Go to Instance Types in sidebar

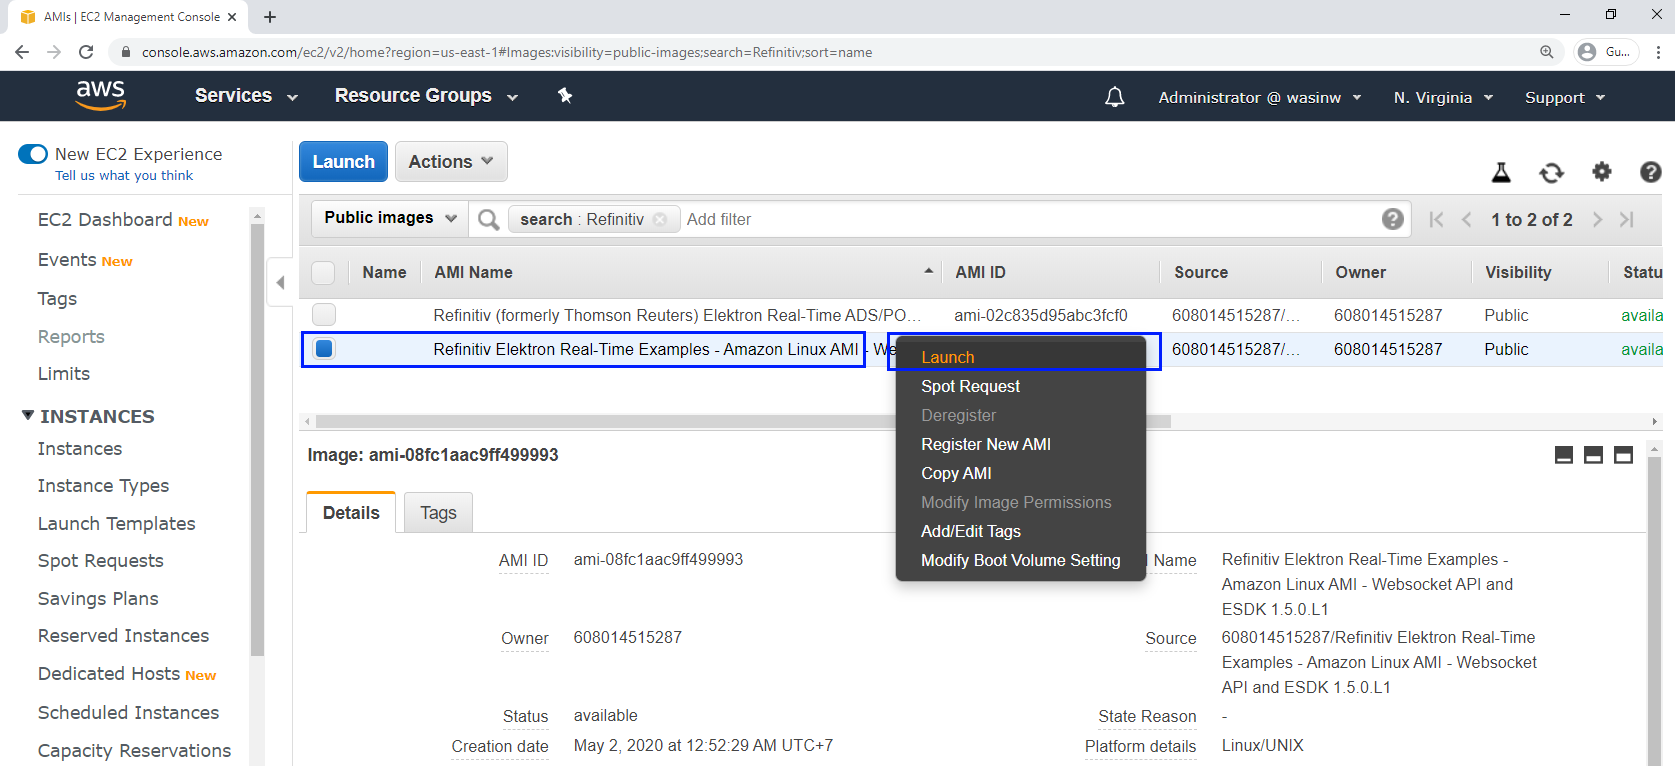click(103, 486)
